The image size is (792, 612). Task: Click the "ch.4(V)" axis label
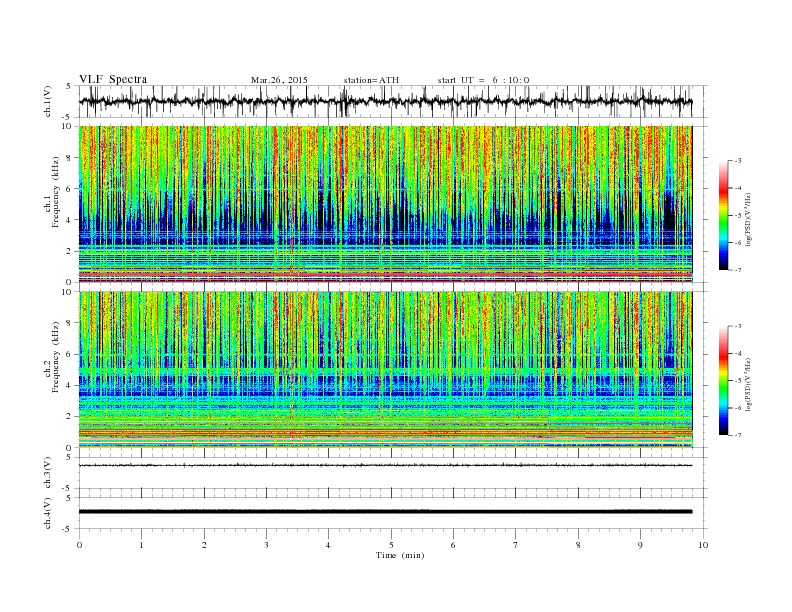tap(48, 513)
